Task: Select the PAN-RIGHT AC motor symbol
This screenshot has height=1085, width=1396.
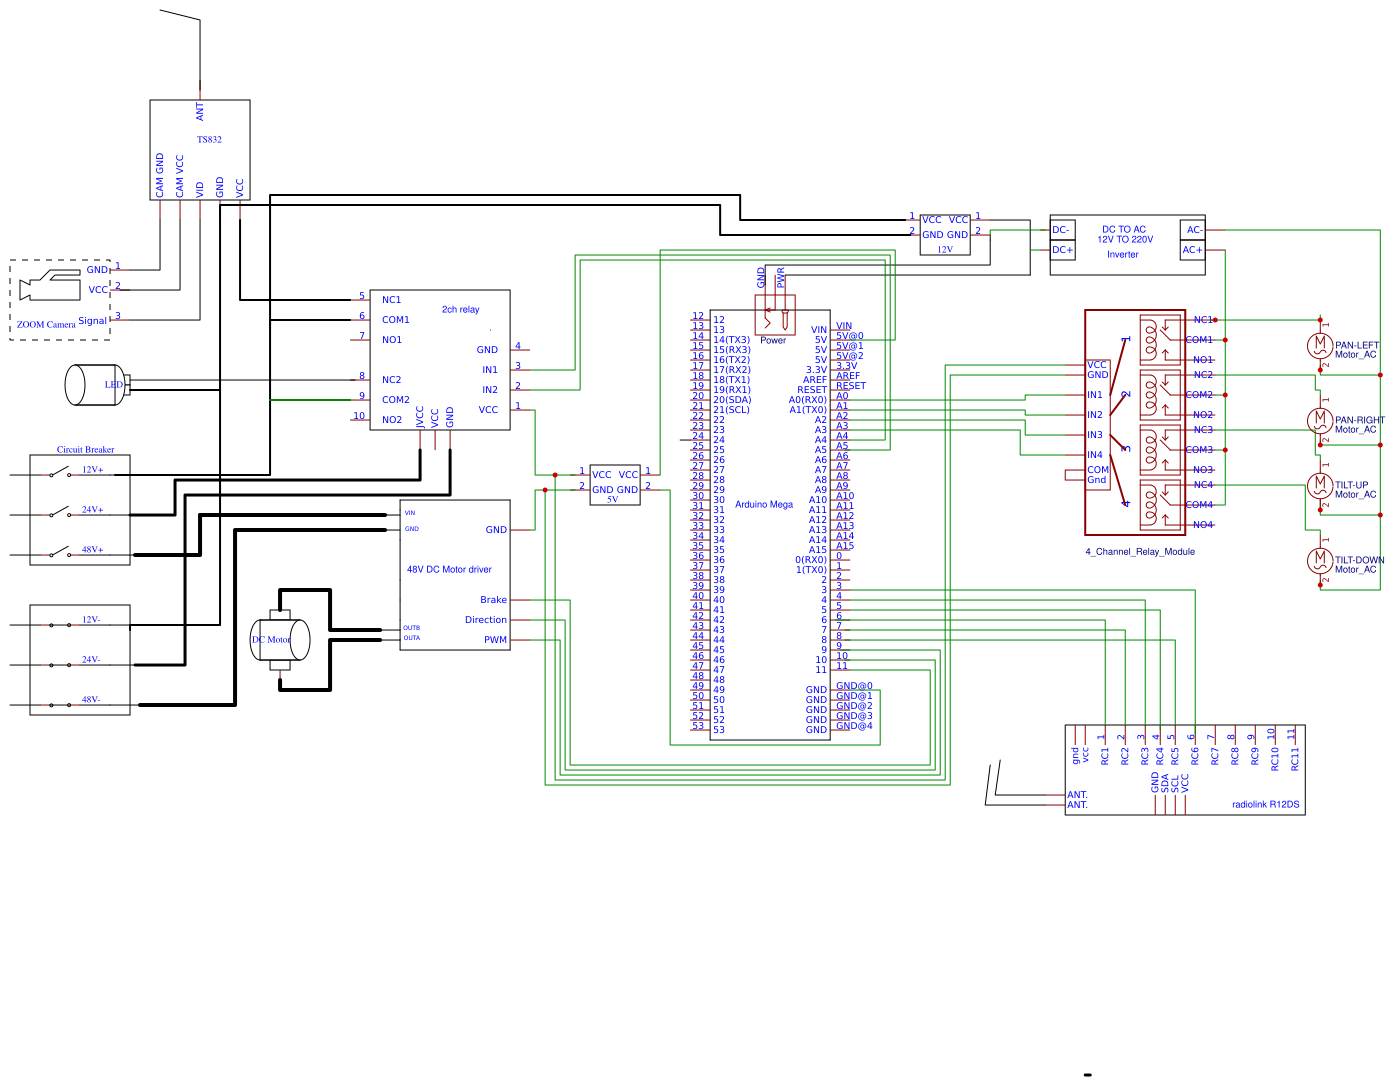Action: click(x=1320, y=420)
